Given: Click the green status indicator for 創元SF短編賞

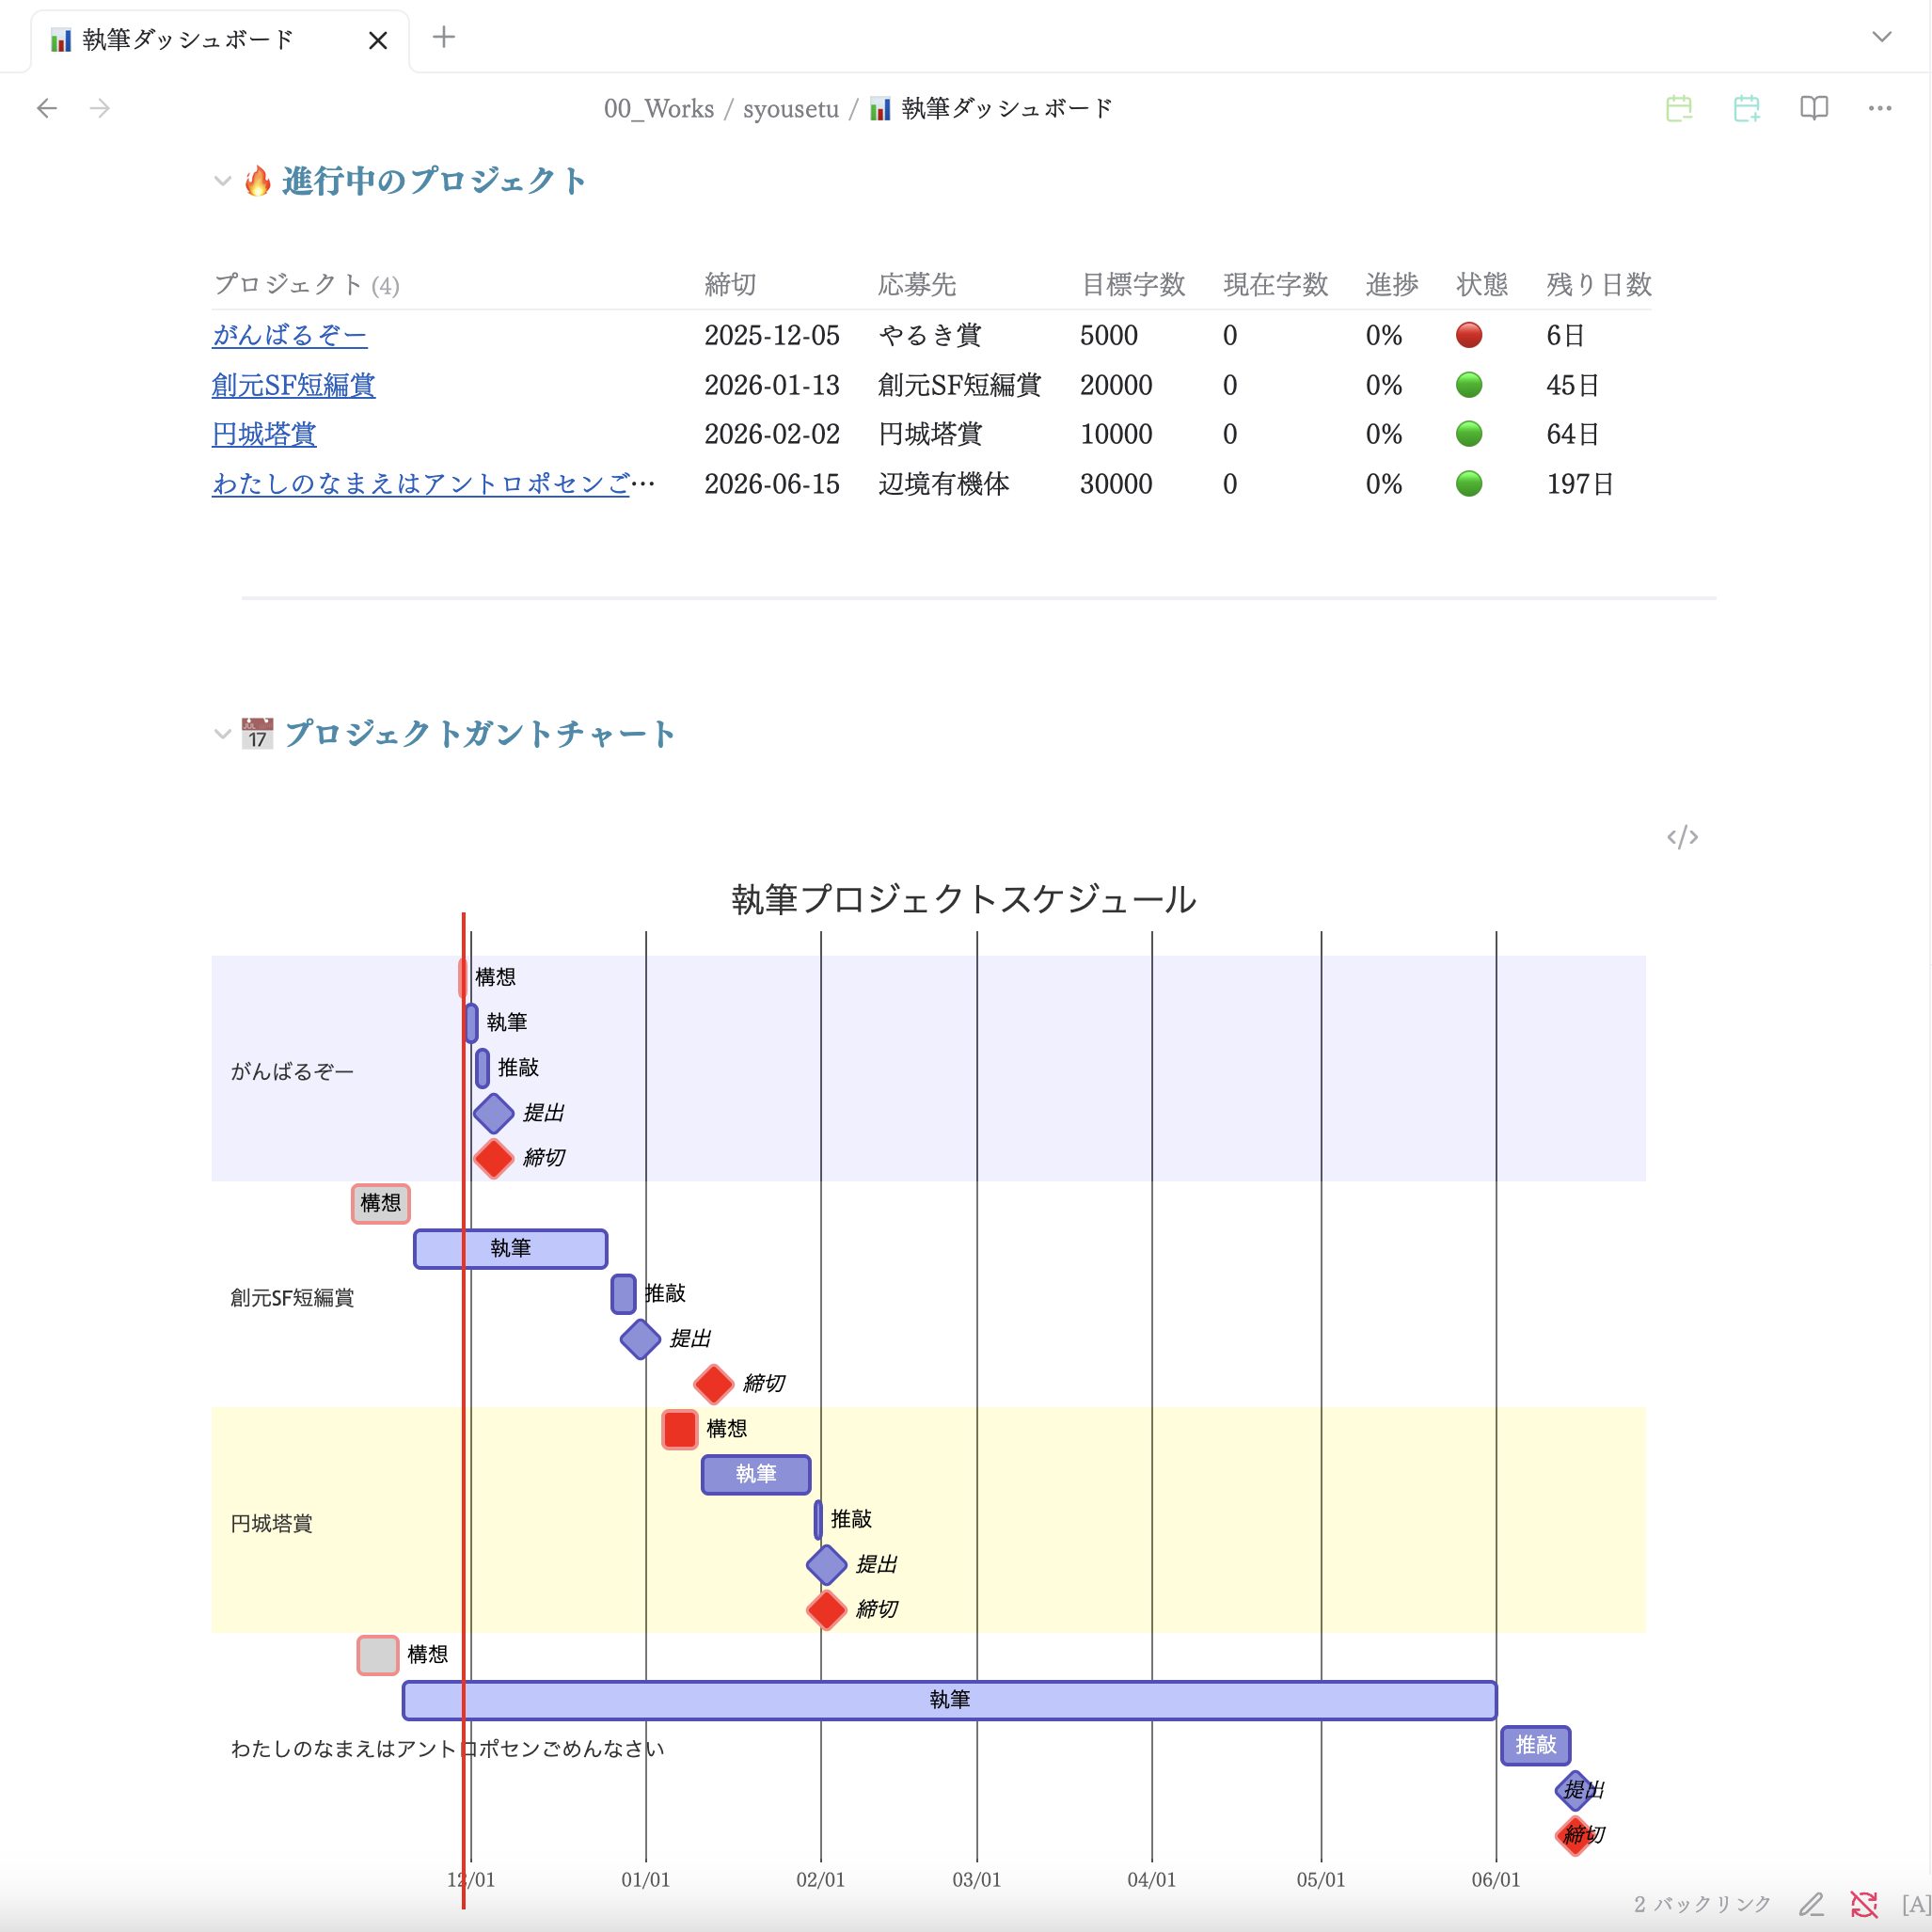Looking at the screenshot, I should (1469, 385).
